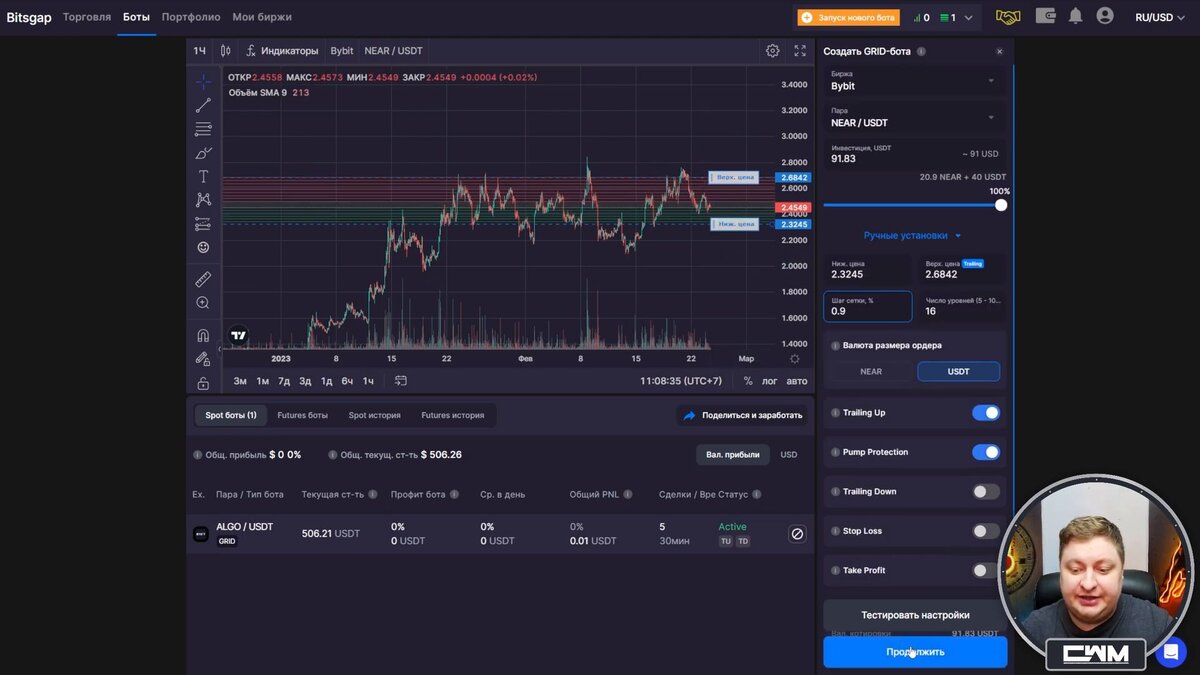The width and height of the screenshot is (1200, 675).
Task: Show info for Создать GRID-бота
Action: tap(921, 51)
